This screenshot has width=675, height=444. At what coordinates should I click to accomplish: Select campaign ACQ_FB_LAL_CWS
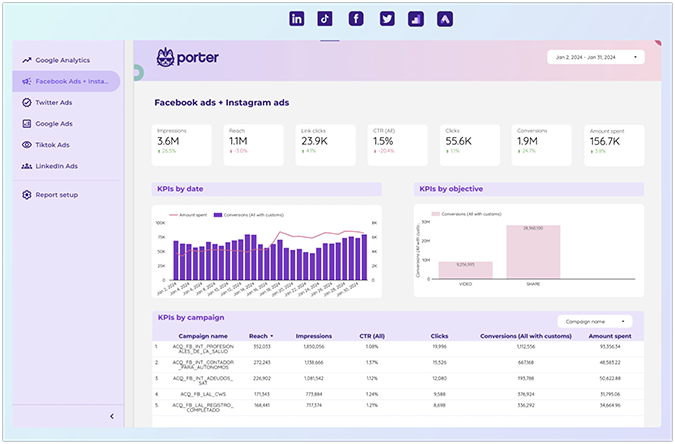pyautogui.click(x=203, y=394)
